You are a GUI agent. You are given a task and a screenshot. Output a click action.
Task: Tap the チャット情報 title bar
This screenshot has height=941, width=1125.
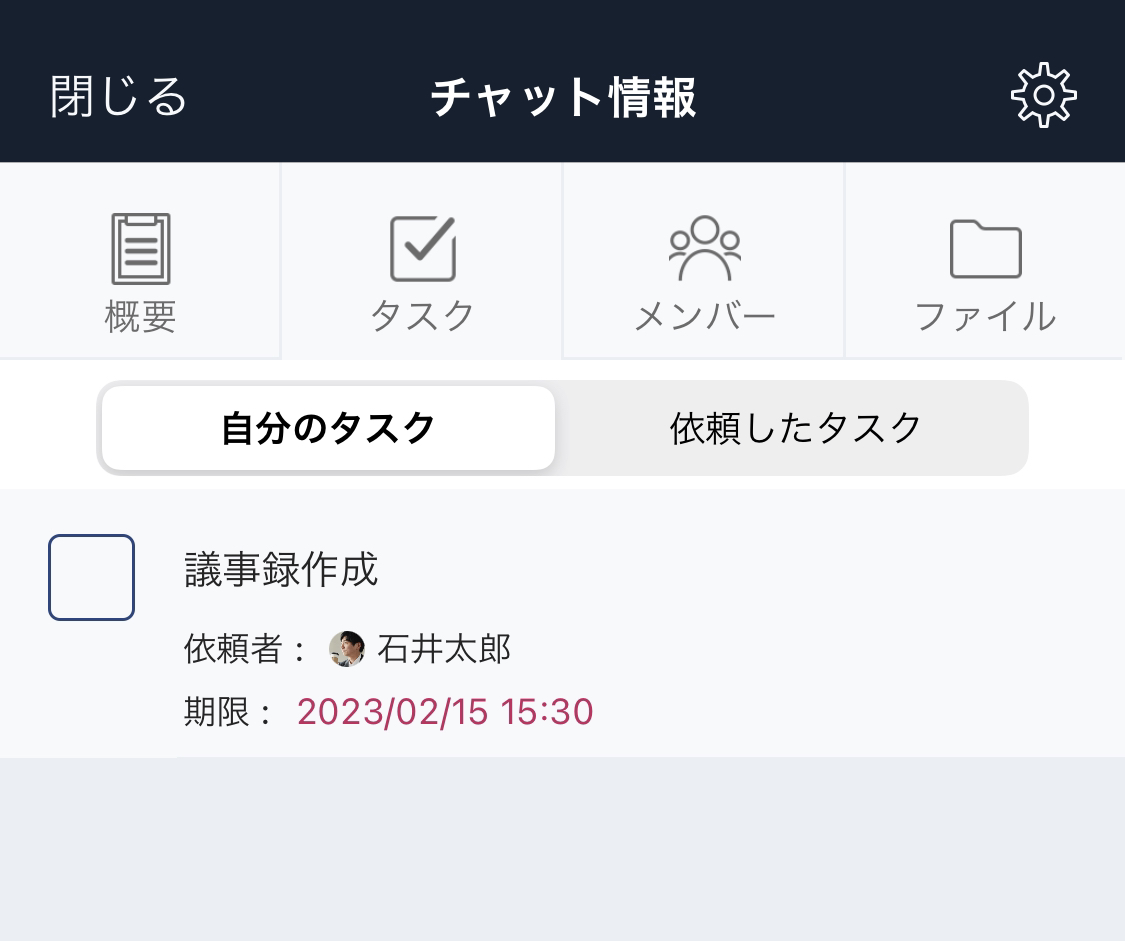562,95
